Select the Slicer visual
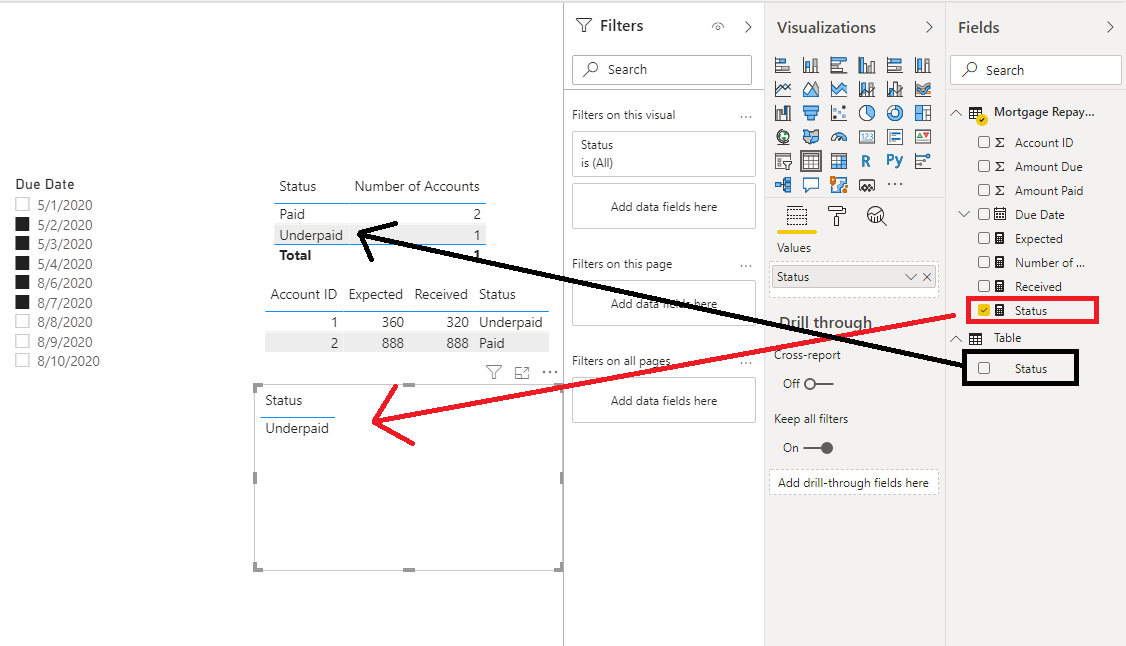 (783, 161)
